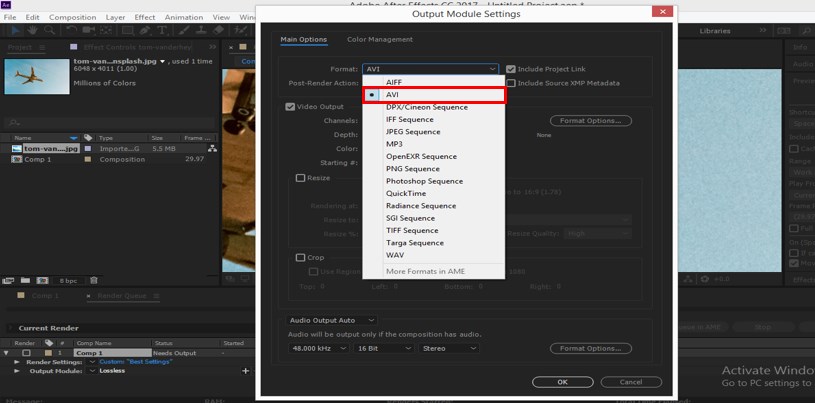
Task: Click the new composition icon in Project panel
Action: (x=43, y=280)
